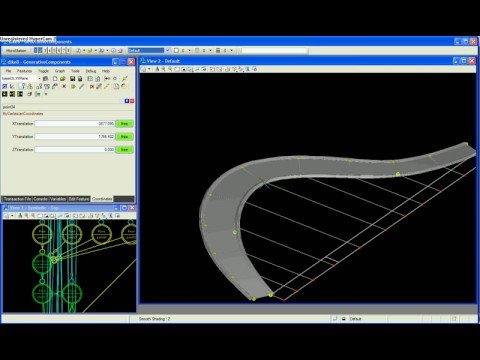Click Zoom Out icon in View 2 toolbar
Image resolution: width=480 pixels, height=360 pixels.
(170, 69)
